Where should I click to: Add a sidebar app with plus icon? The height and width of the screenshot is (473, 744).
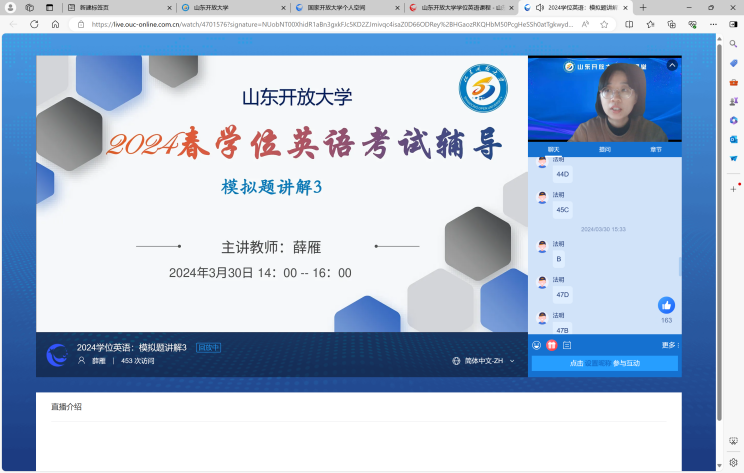[x=734, y=187]
